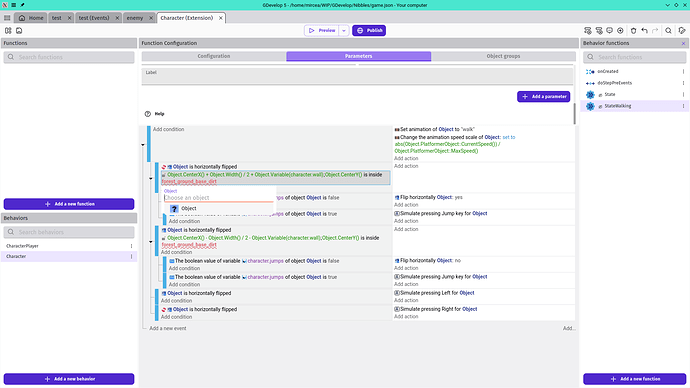Click the trash delete icon in toolbar

(x=633, y=30)
